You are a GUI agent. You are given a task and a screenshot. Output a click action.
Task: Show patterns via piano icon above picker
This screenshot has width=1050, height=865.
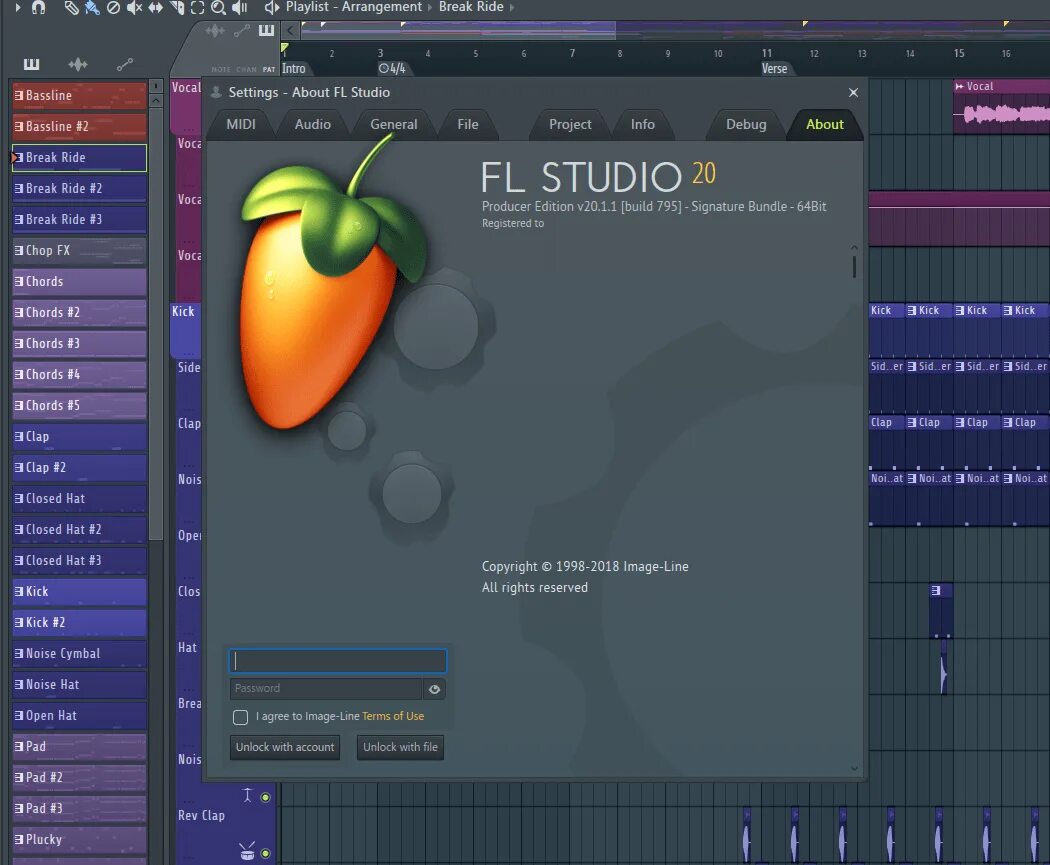[x=31, y=64]
